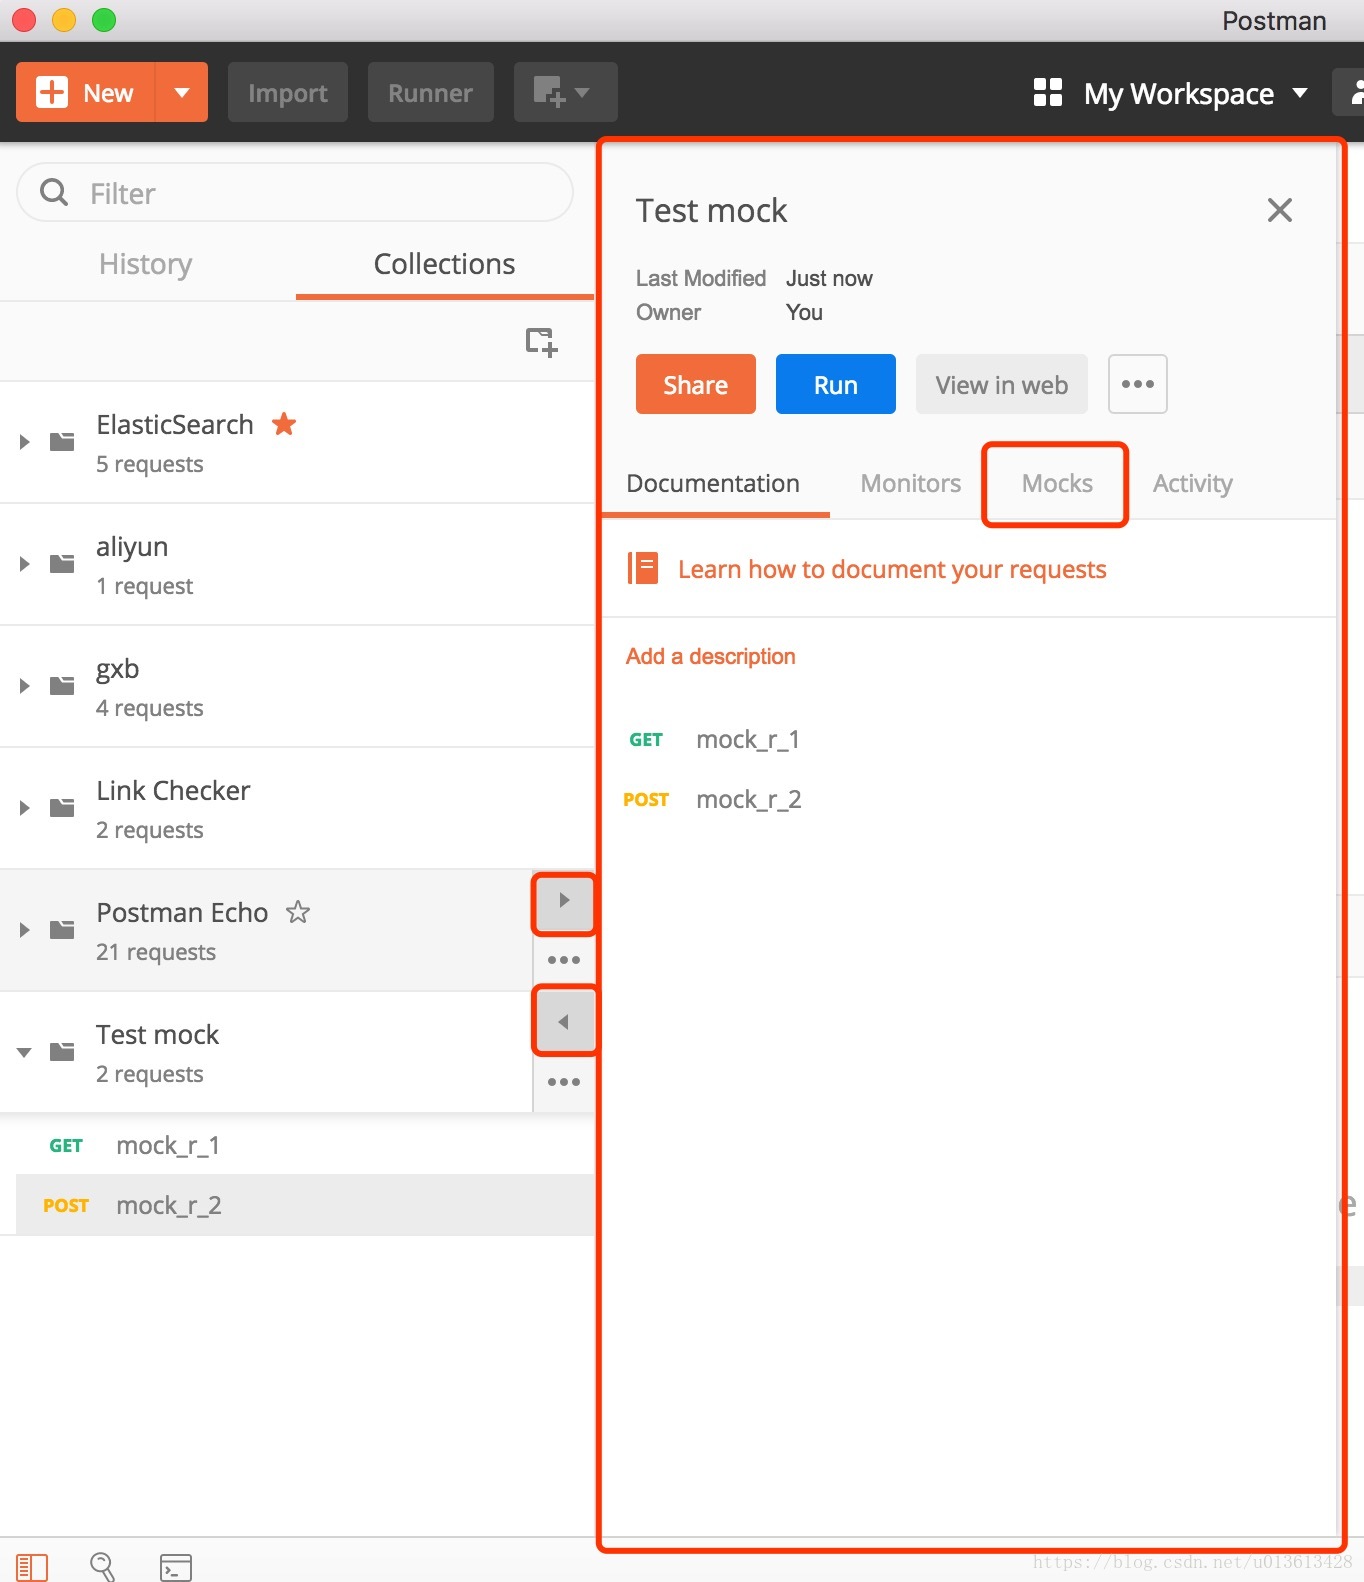
Task: Click the workspace grid icon
Action: point(1047,92)
